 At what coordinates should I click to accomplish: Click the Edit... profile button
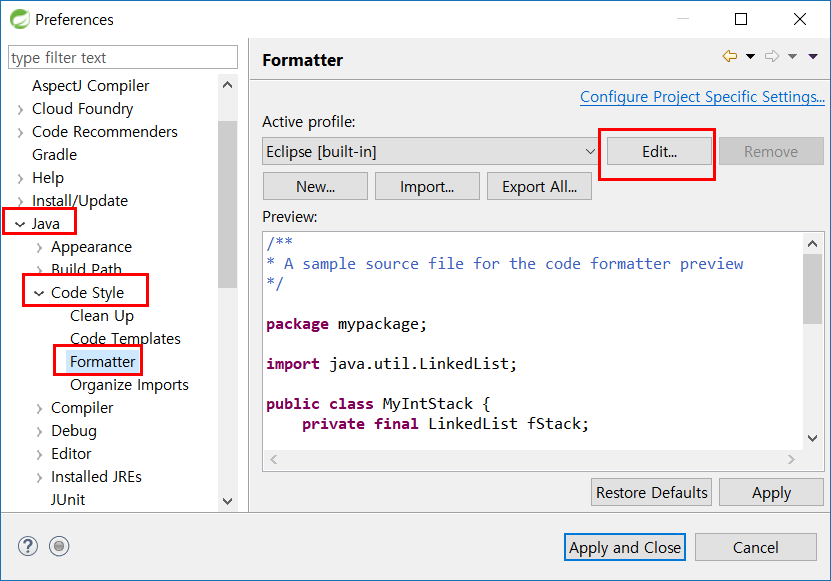coord(659,152)
